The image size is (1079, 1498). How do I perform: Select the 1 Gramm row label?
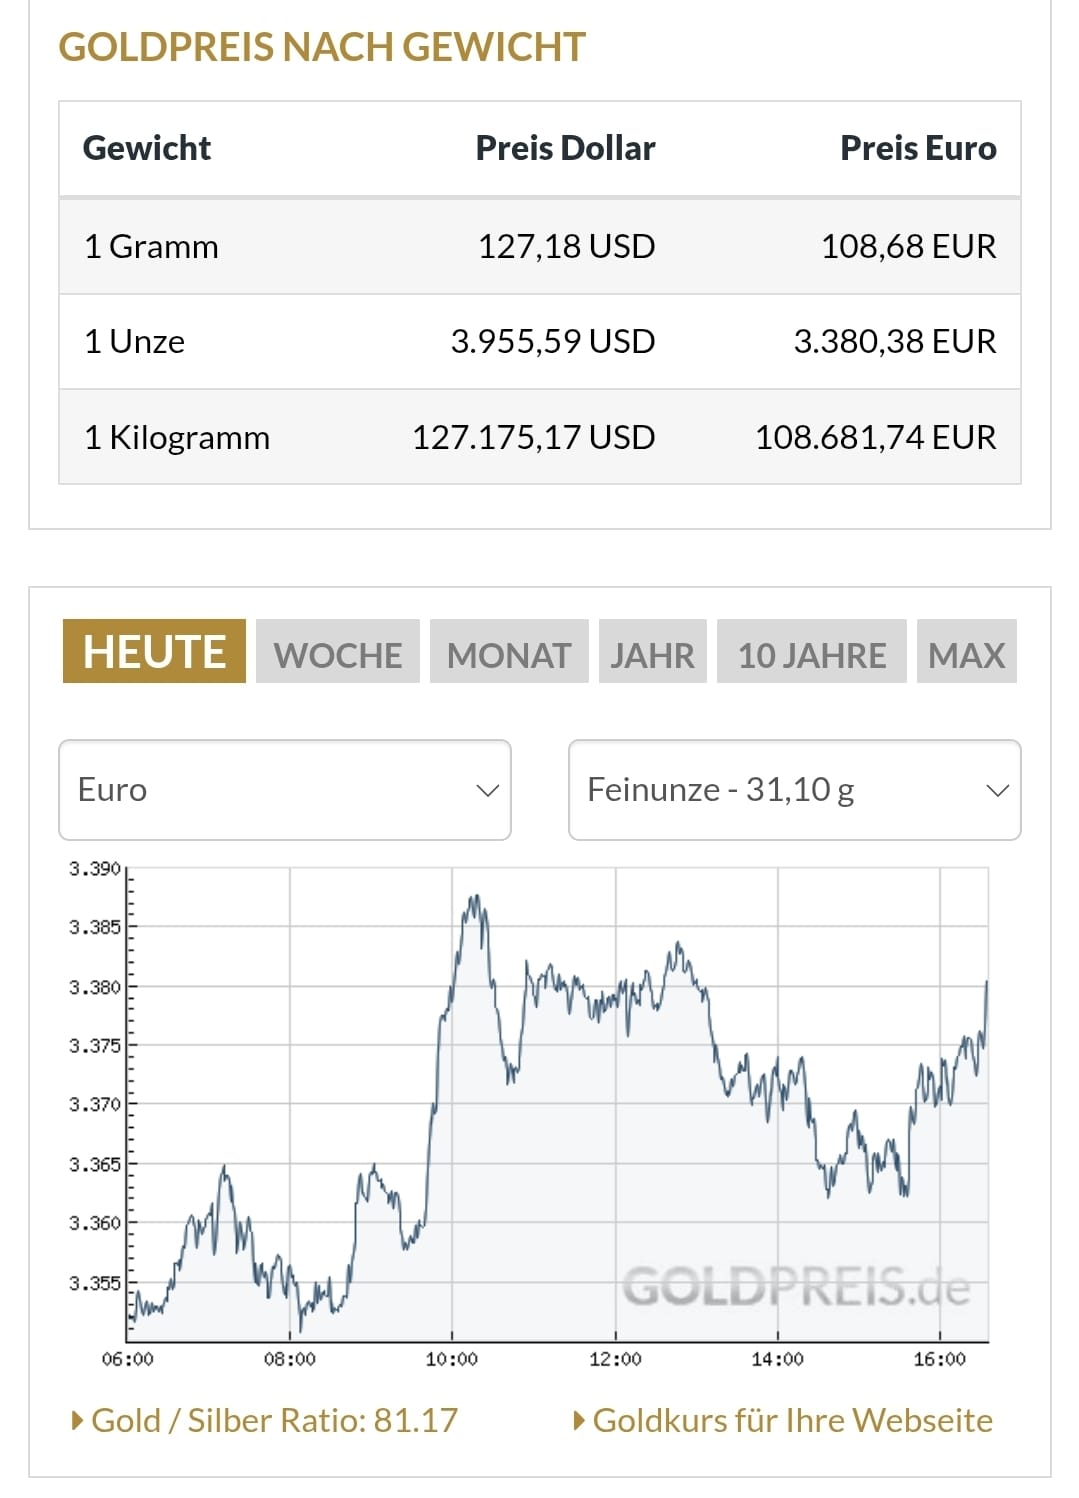coord(151,246)
